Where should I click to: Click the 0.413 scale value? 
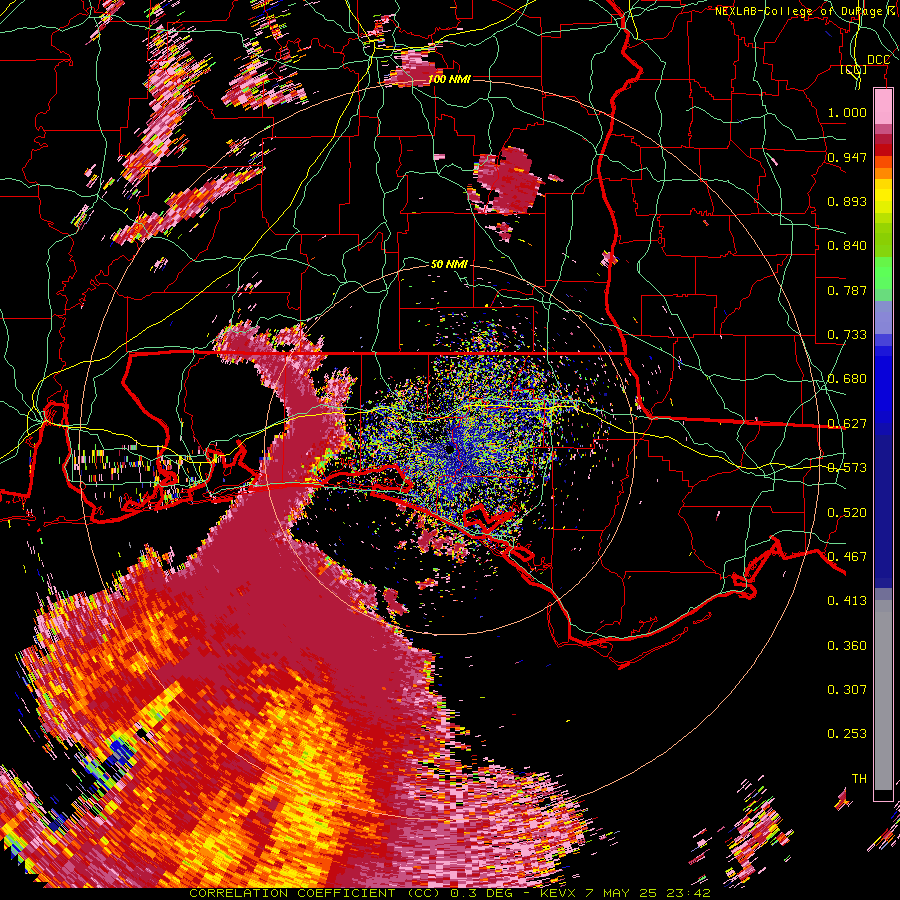(x=847, y=601)
